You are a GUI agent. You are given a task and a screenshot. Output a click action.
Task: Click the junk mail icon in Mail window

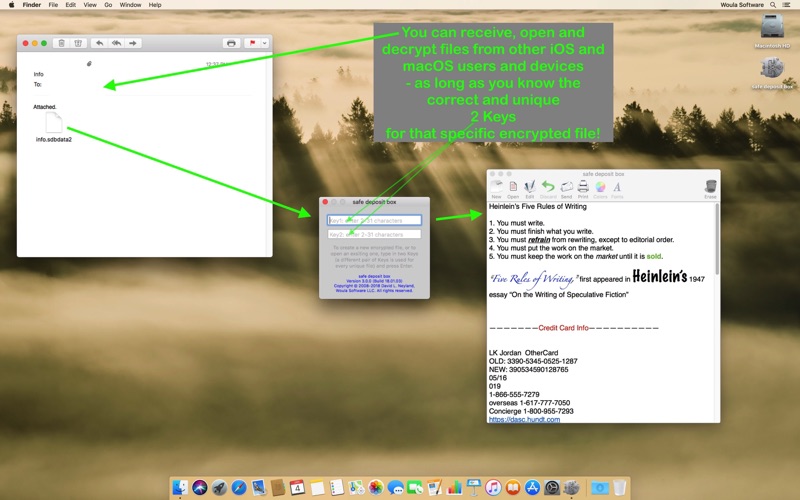[x=78, y=43]
